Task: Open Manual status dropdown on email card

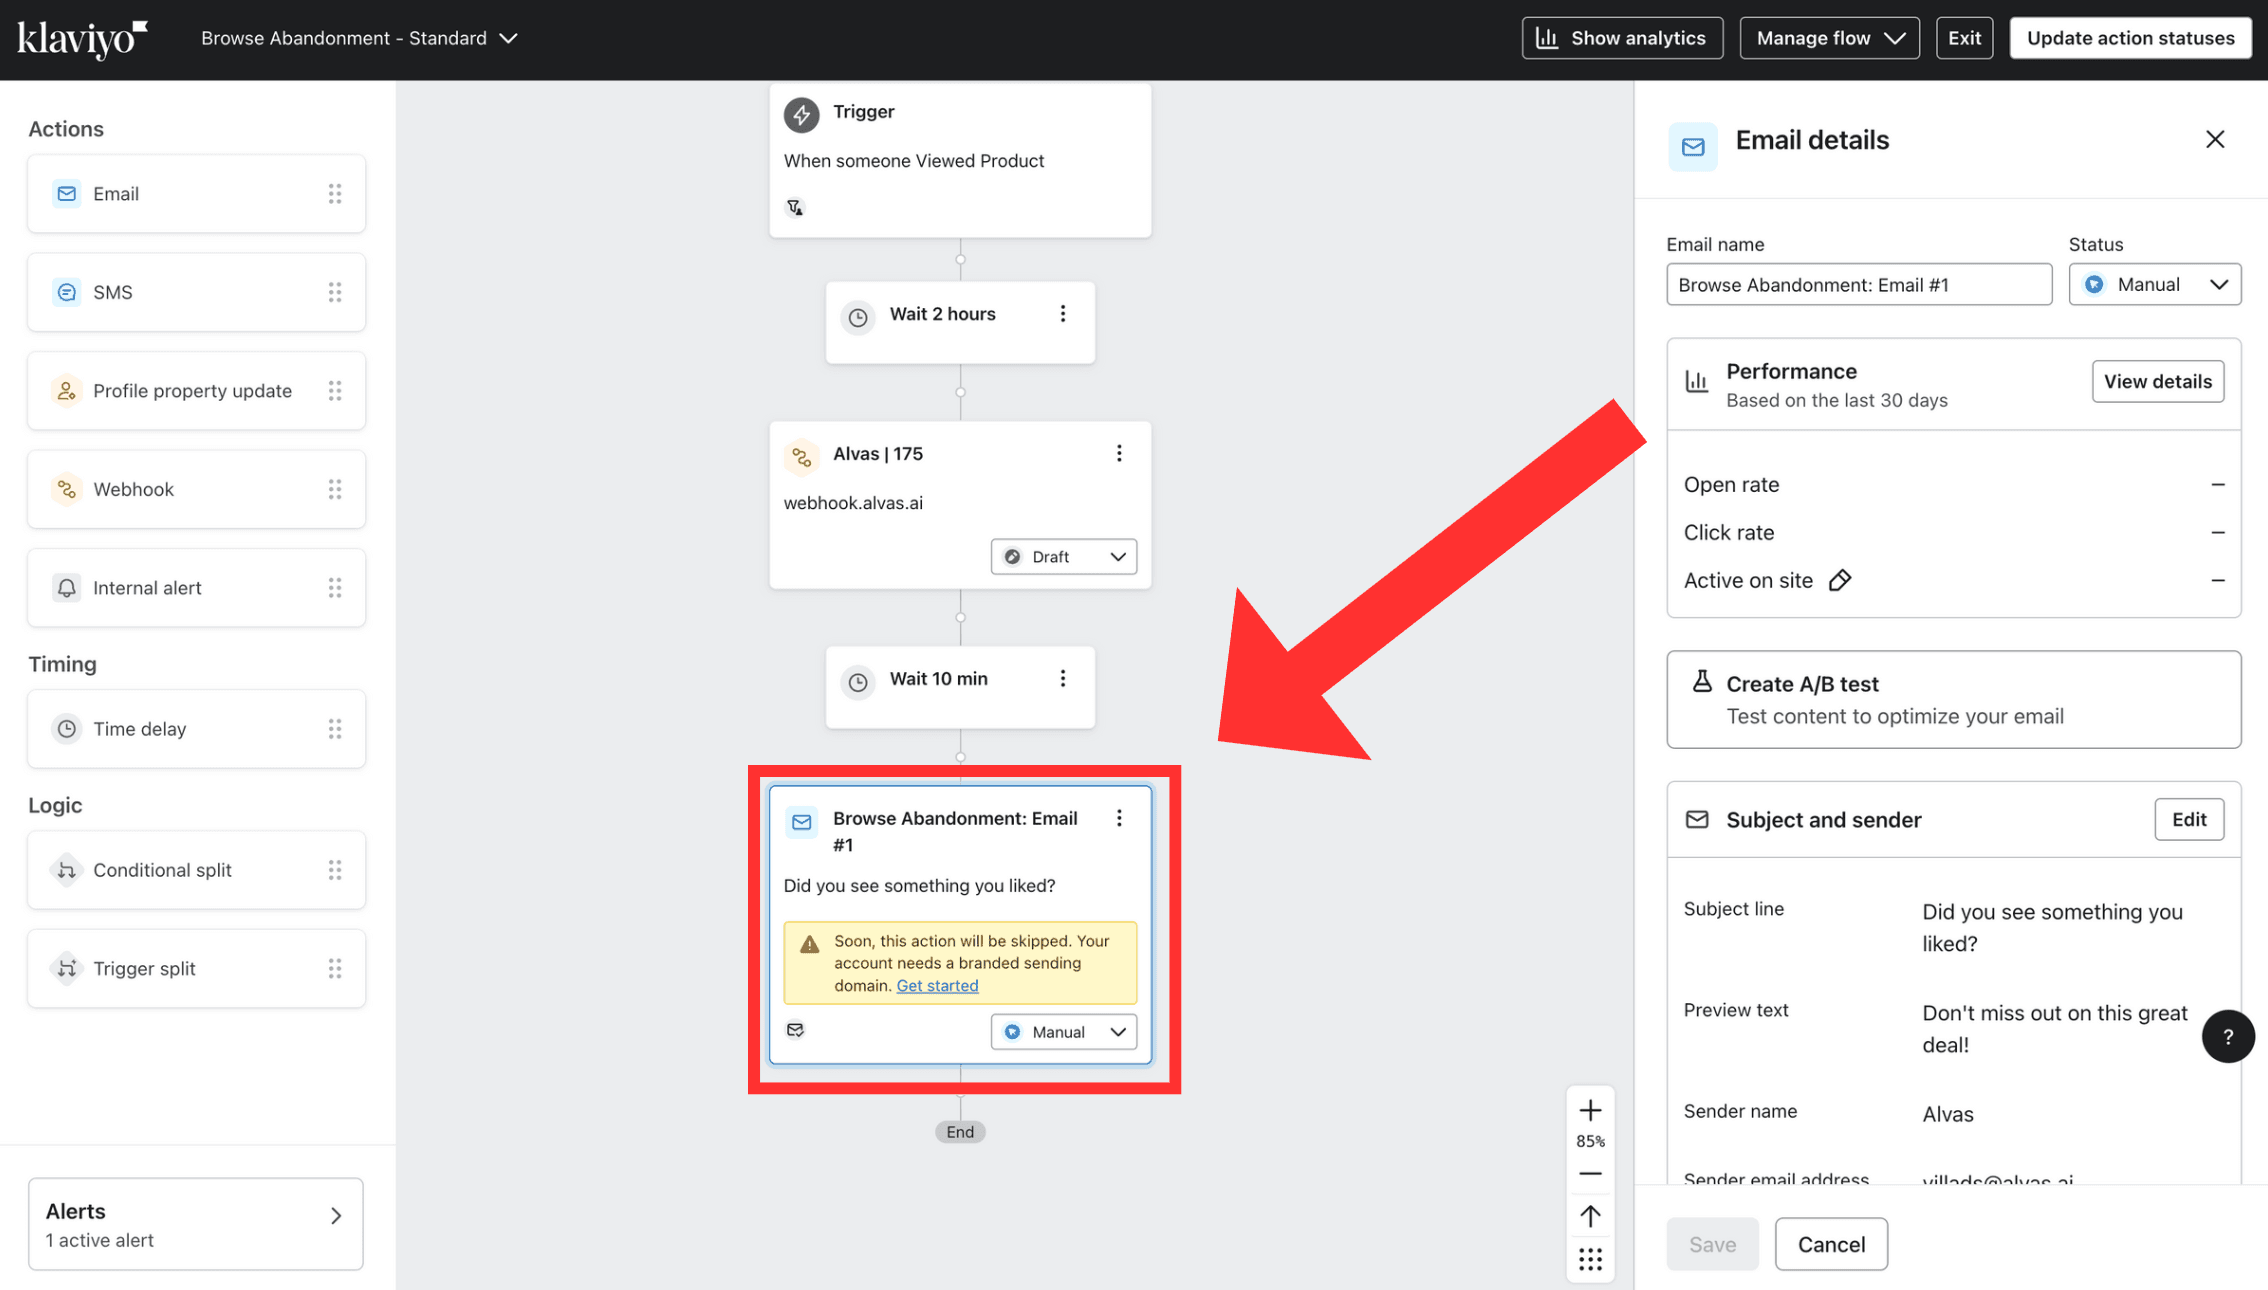Action: (x=1064, y=1032)
